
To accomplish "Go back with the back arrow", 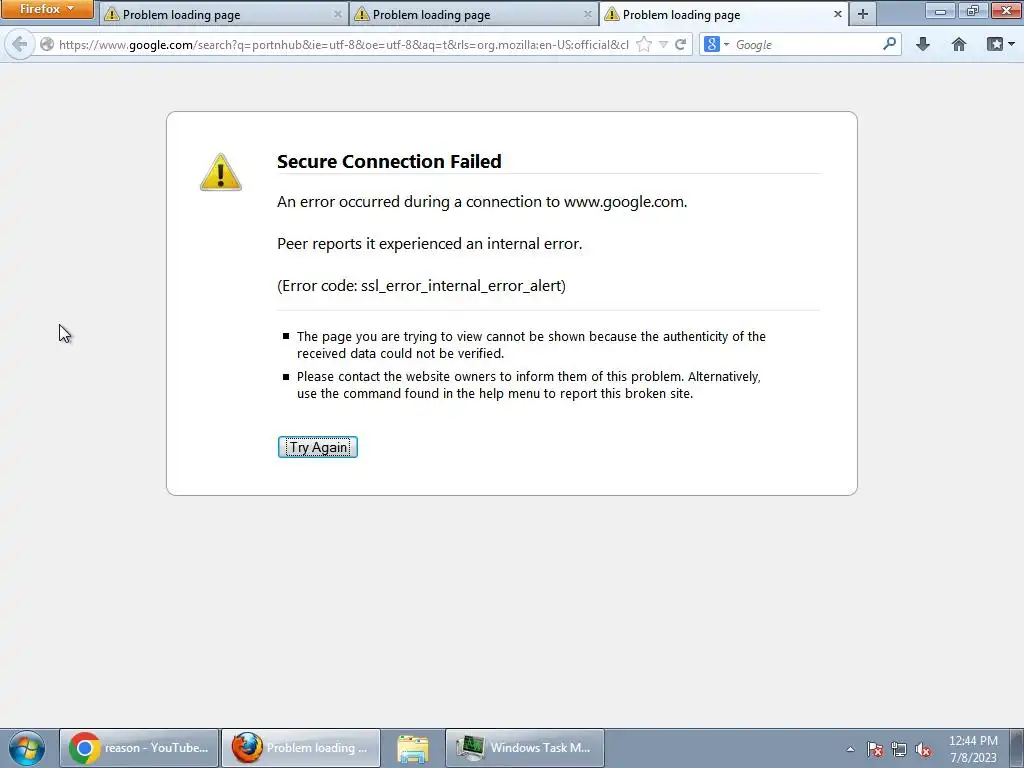I will click(x=20, y=44).
